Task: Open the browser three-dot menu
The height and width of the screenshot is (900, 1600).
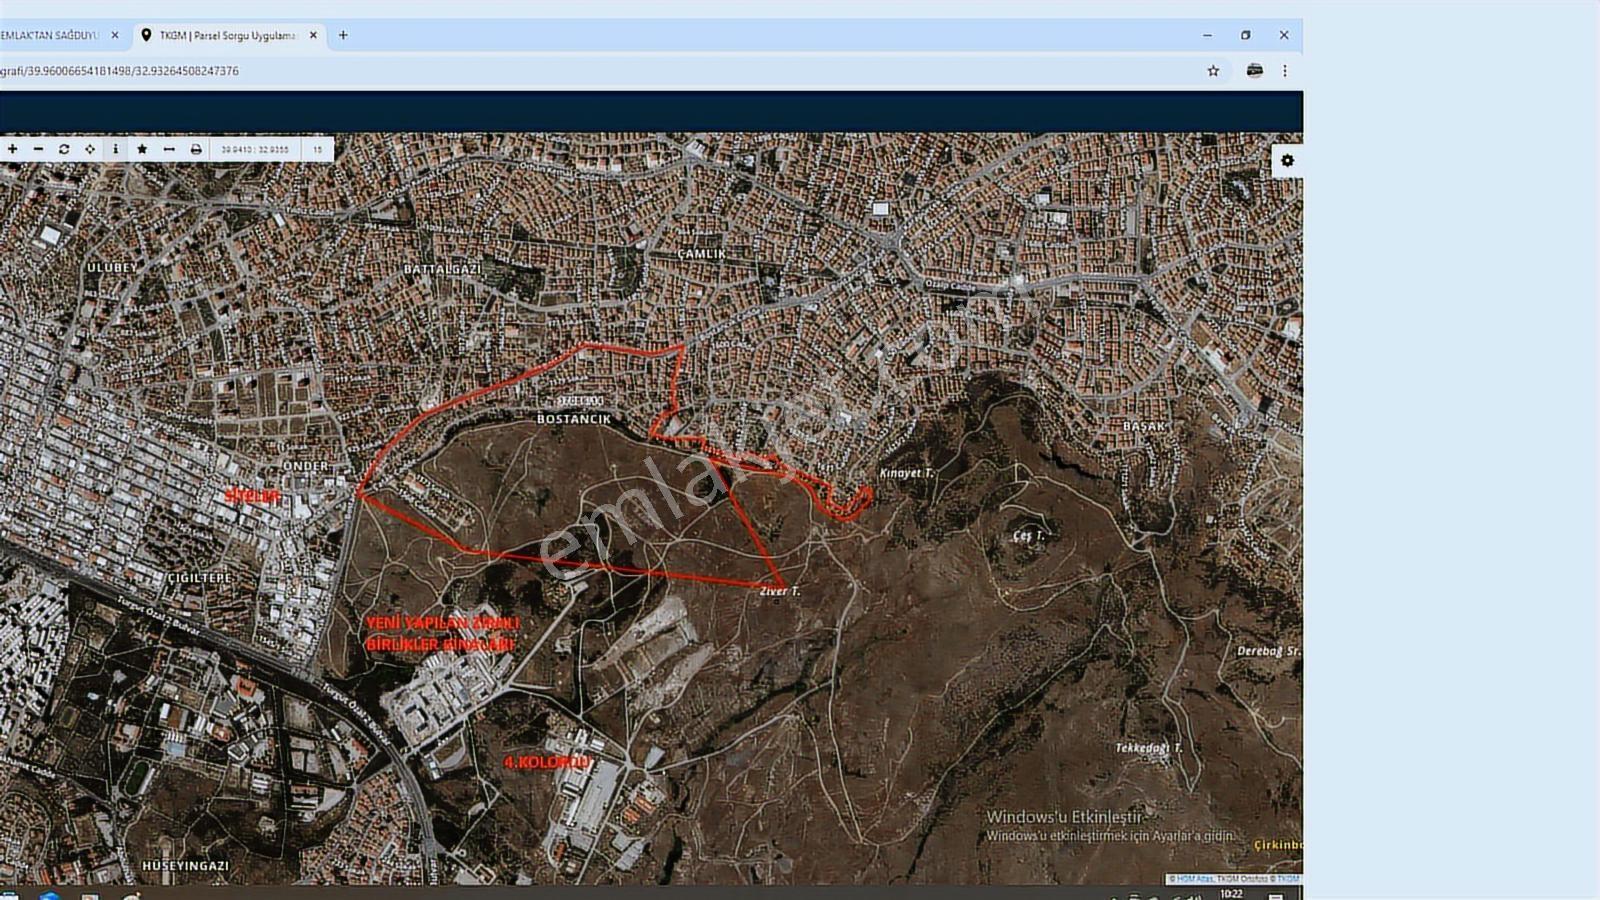Action: [1285, 71]
